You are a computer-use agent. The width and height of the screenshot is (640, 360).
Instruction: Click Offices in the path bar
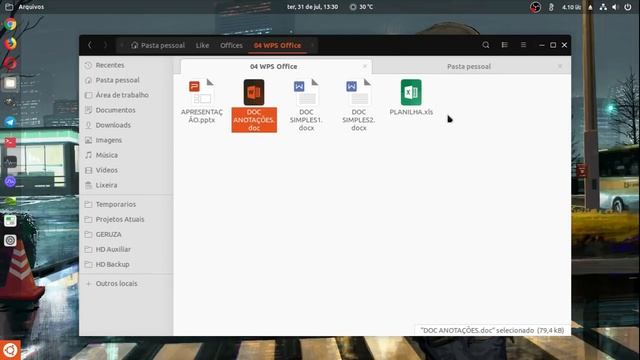(x=231, y=45)
